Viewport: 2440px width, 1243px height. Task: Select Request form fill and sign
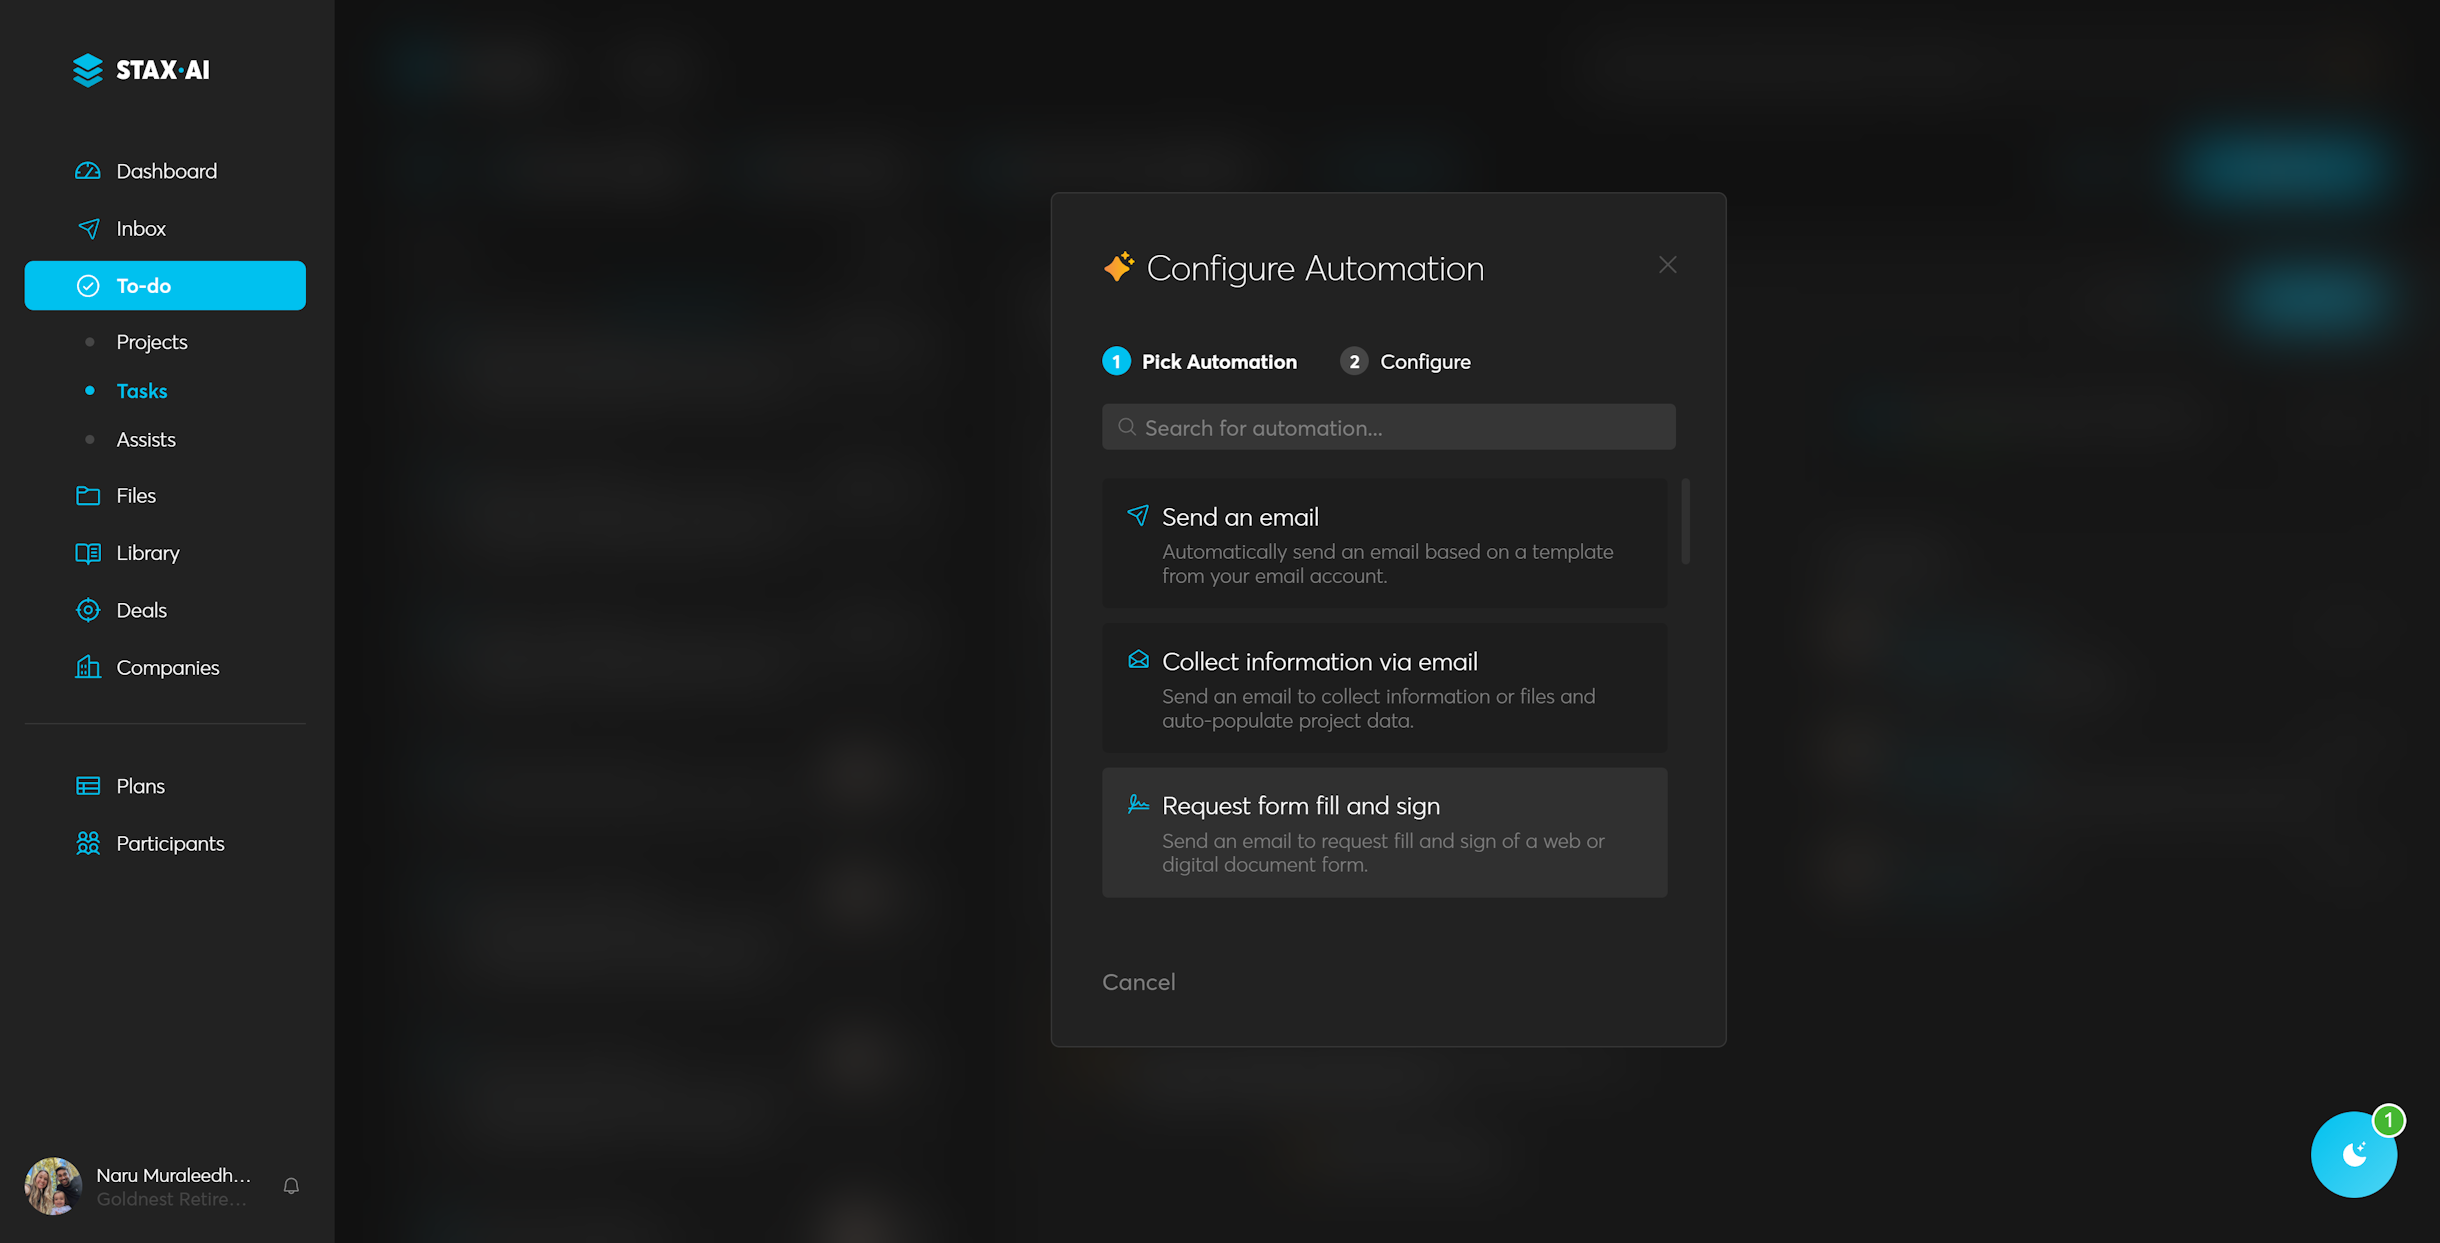click(x=1384, y=832)
